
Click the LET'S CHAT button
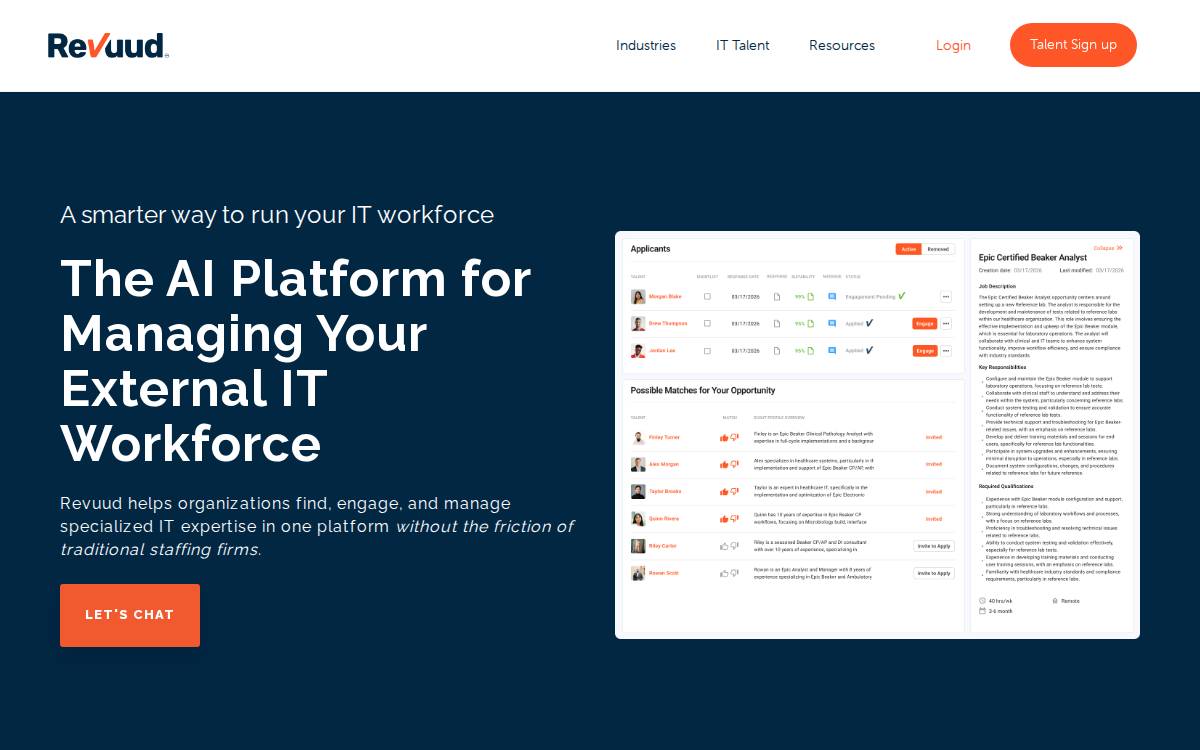130,615
